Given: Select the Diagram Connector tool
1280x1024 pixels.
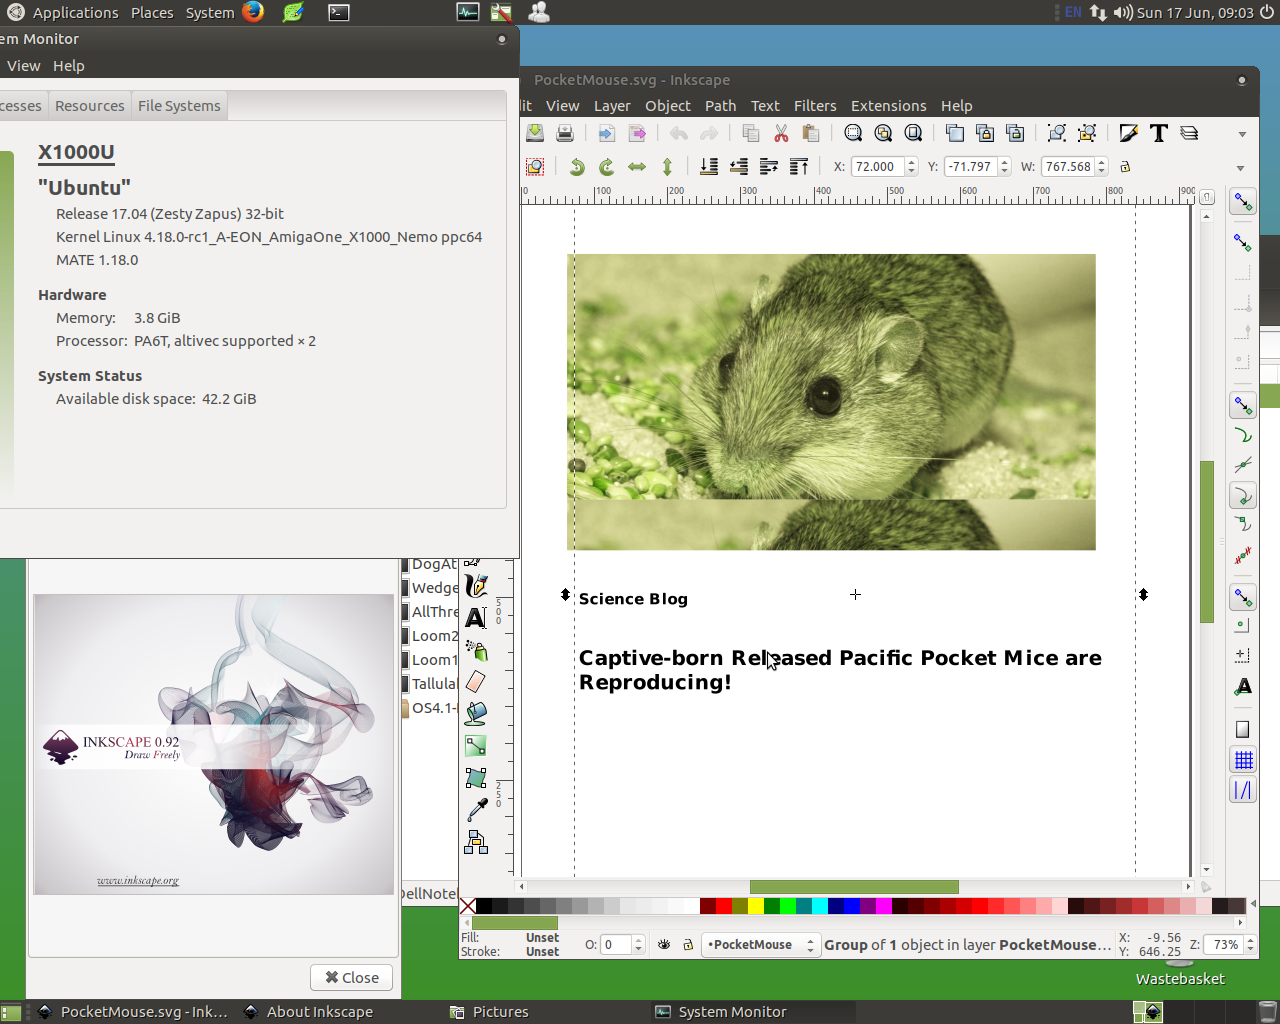Looking at the screenshot, I should [476, 842].
